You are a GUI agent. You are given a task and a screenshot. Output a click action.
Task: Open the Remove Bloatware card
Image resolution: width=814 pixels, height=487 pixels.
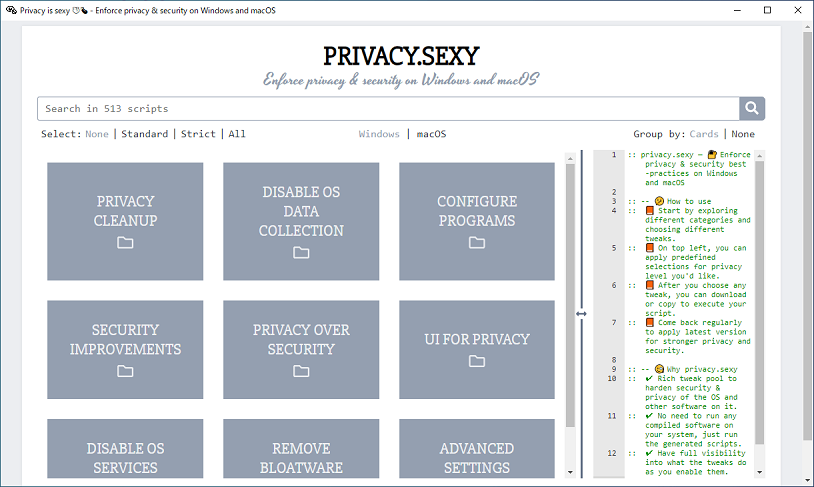301,449
